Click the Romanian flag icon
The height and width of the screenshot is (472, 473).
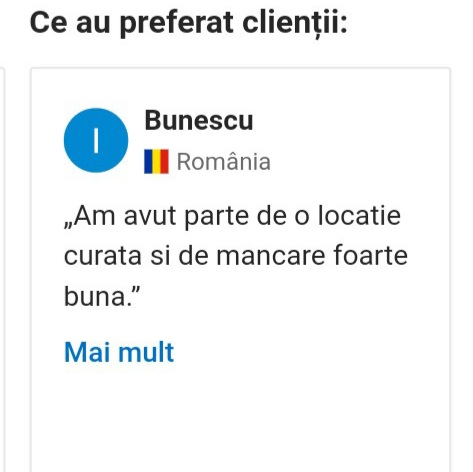click(156, 162)
